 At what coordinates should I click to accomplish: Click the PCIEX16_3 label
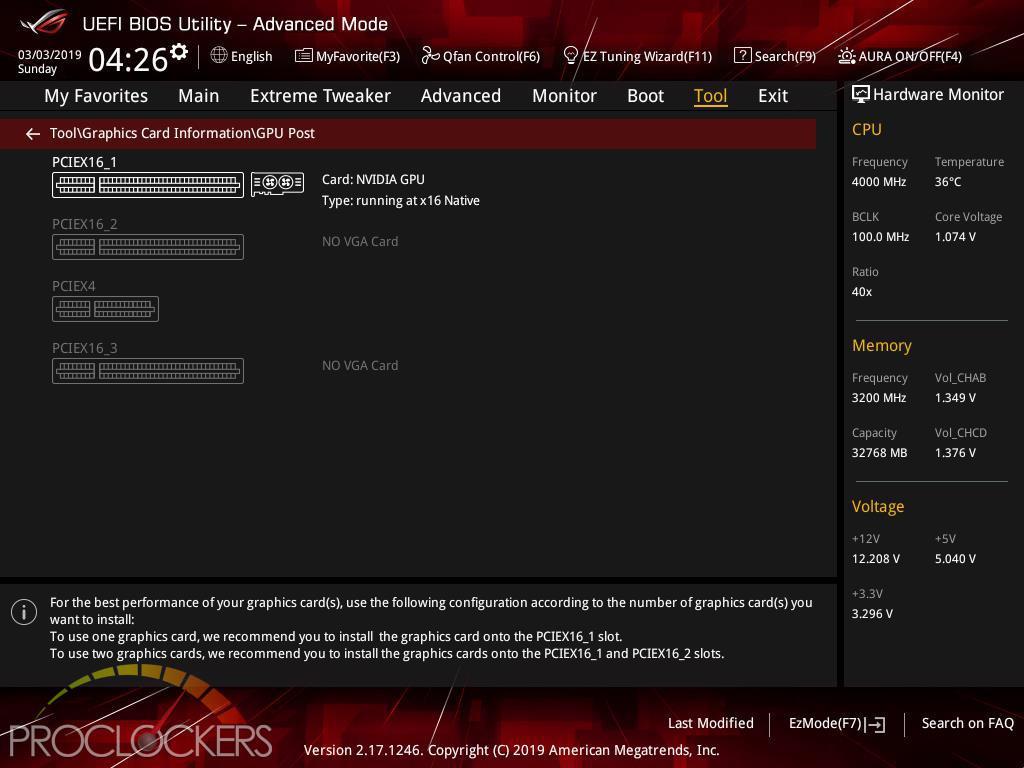(85, 348)
